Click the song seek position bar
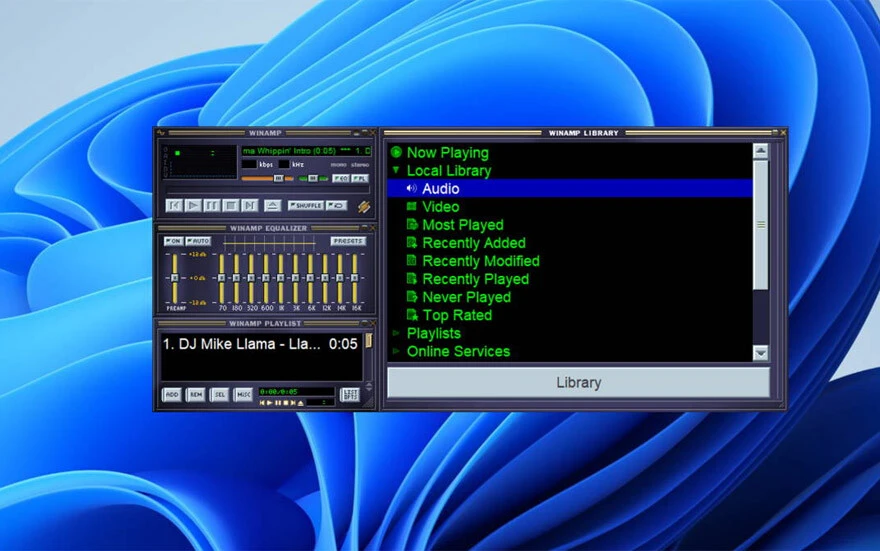 pos(268,190)
